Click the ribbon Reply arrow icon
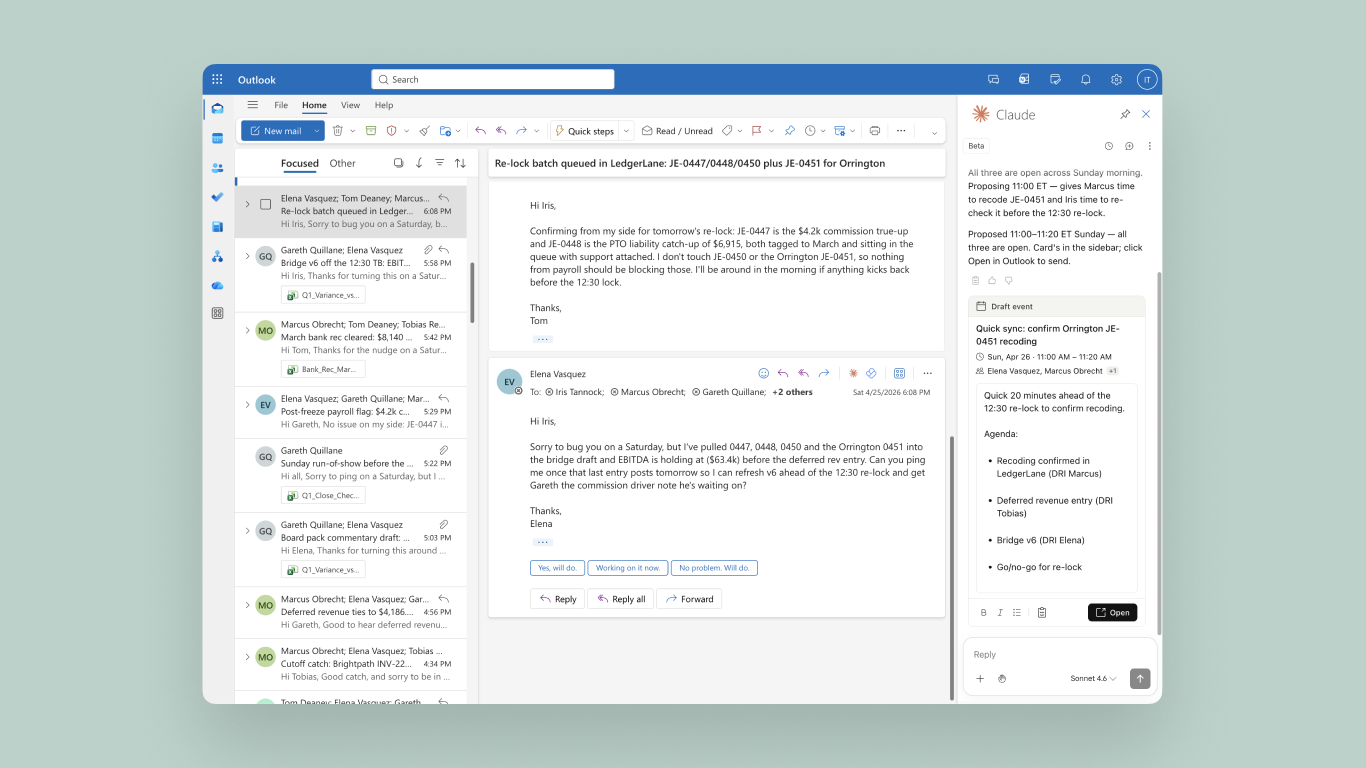The image size is (1366, 768). (480, 131)
